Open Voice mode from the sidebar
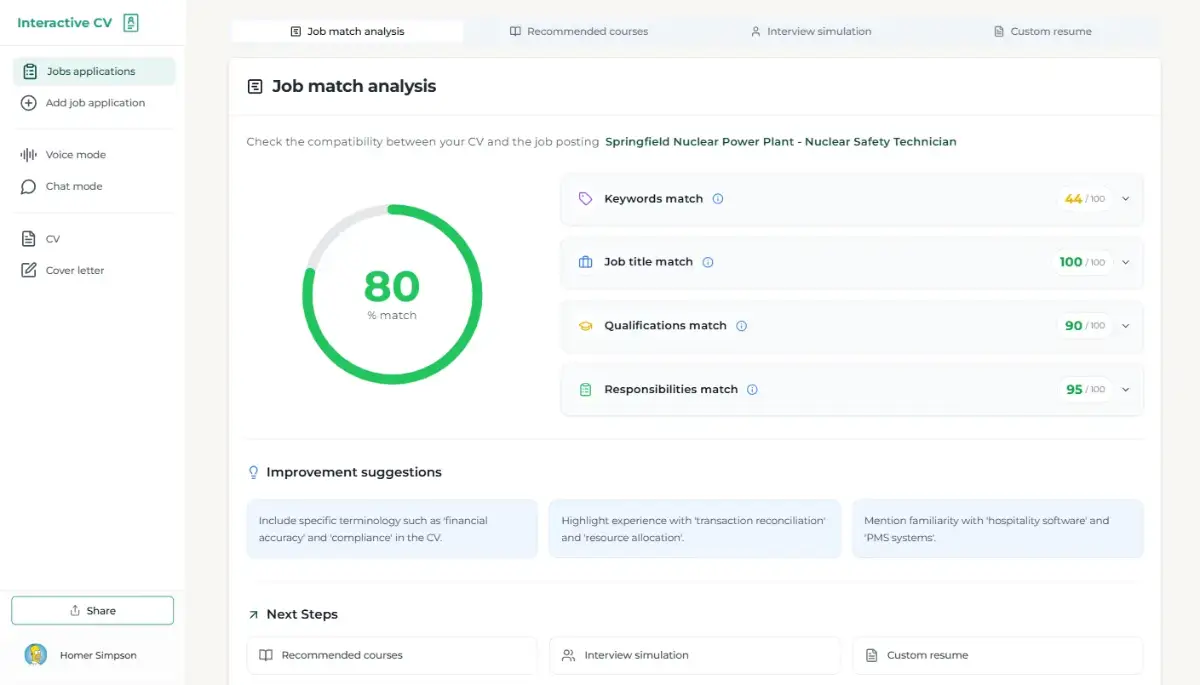This screenshot has width=1200, height=685. (x=75, y=155)
